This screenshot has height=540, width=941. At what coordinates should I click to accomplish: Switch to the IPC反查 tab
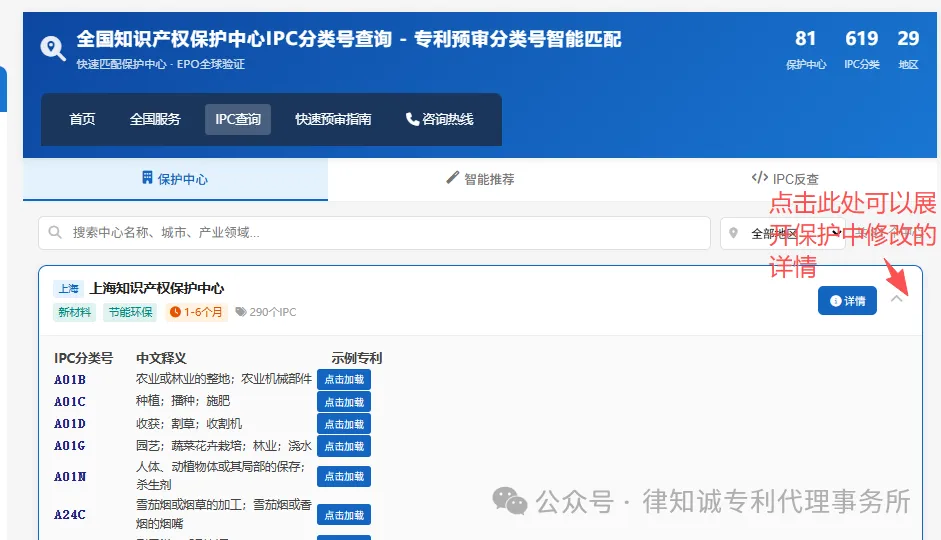pyautogui.click(x=785, y=179)
